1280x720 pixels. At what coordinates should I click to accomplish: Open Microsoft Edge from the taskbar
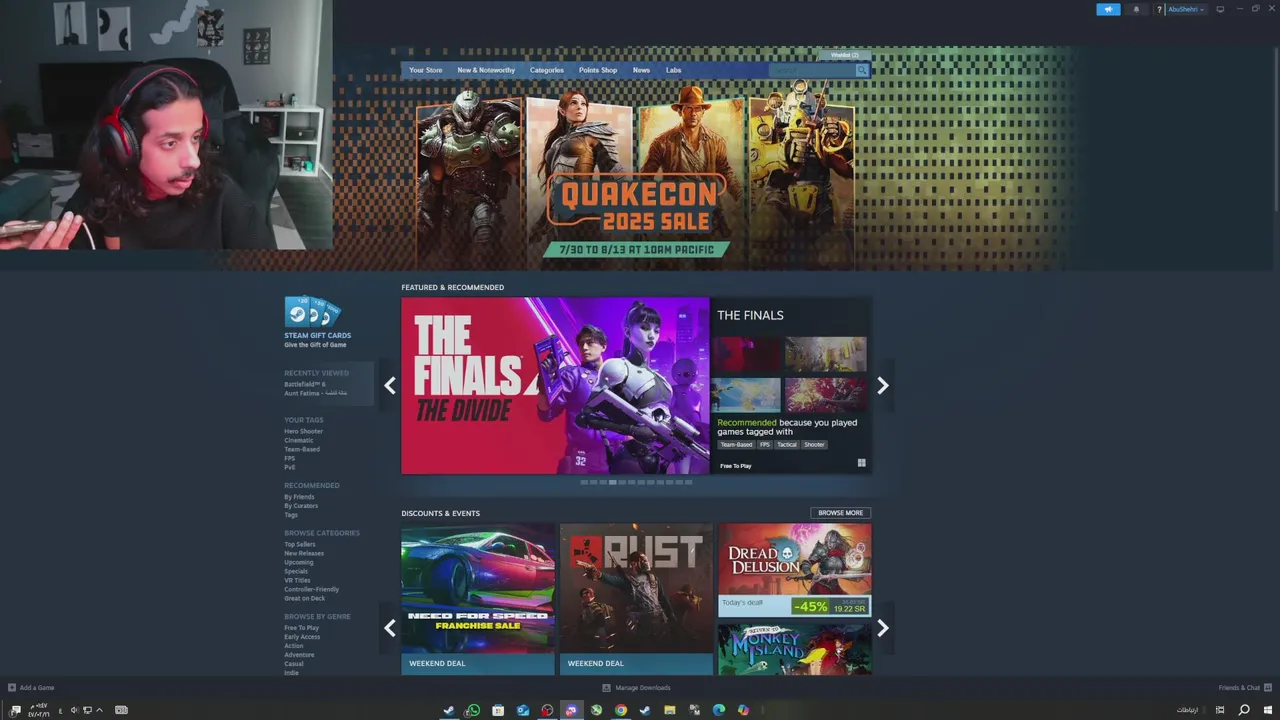tap(719, 710)
